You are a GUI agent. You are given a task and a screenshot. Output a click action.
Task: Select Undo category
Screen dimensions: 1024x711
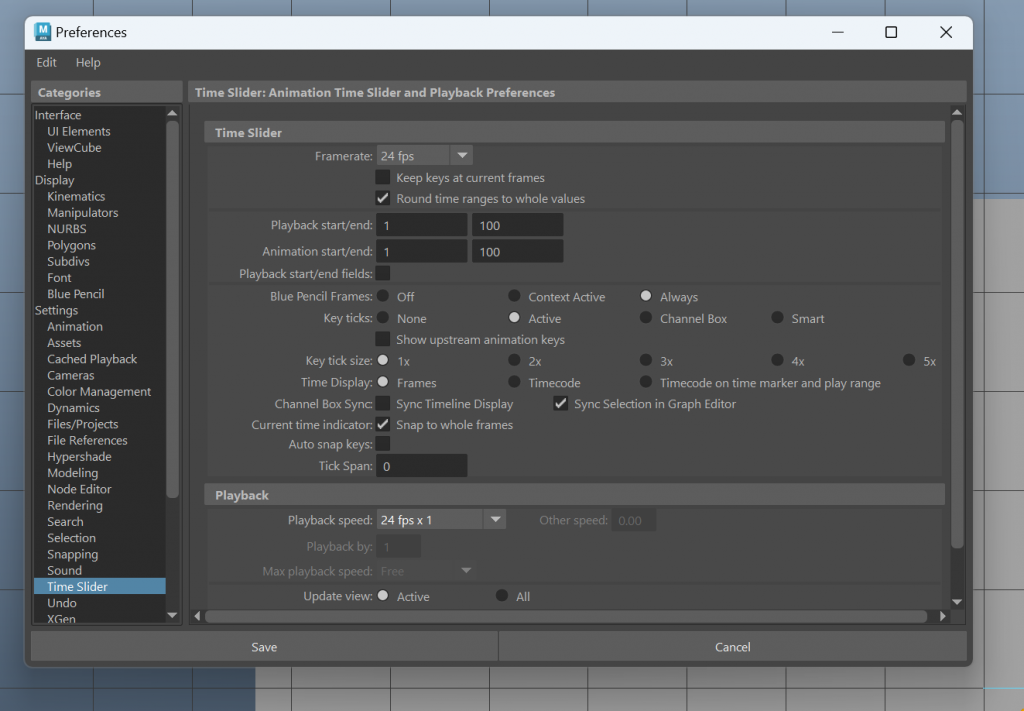tap(61, 603)
